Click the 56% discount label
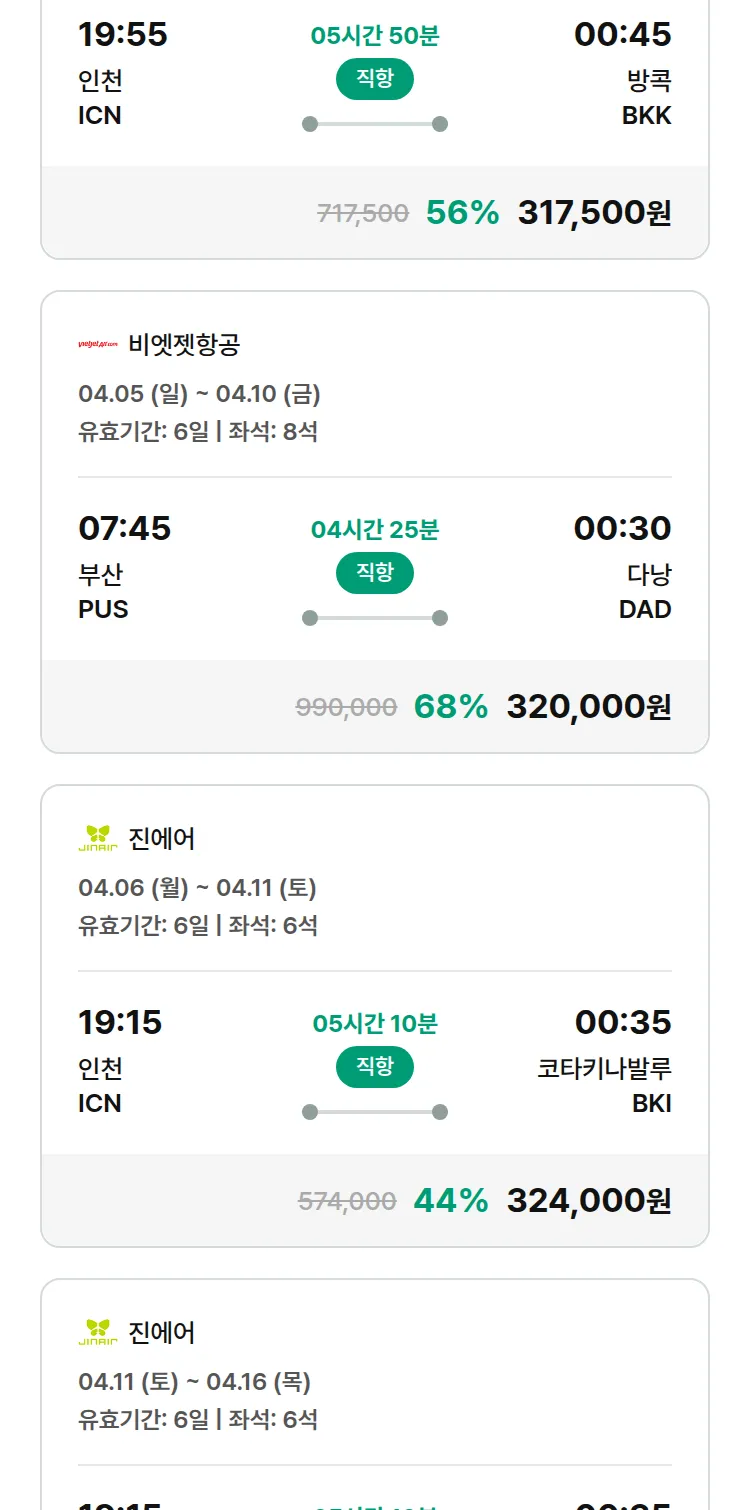This screenshot has height=1510, width=750. pos(462,213)
